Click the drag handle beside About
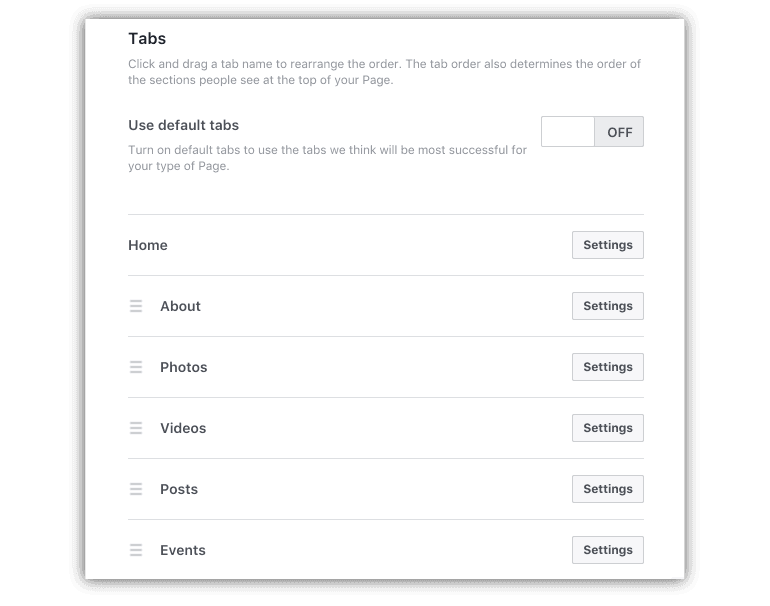Viewport: 770px width, 606px height. click(x=136, y=306)
